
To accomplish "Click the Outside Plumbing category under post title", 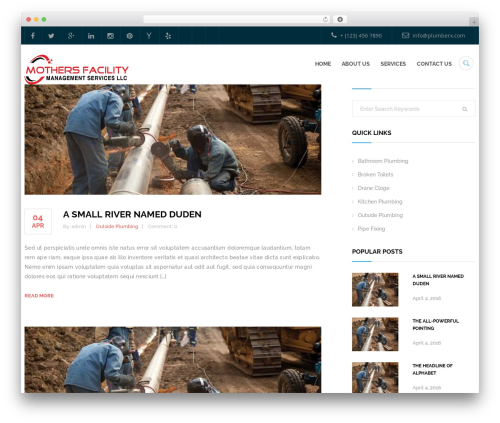I will (x=117, y=226).
